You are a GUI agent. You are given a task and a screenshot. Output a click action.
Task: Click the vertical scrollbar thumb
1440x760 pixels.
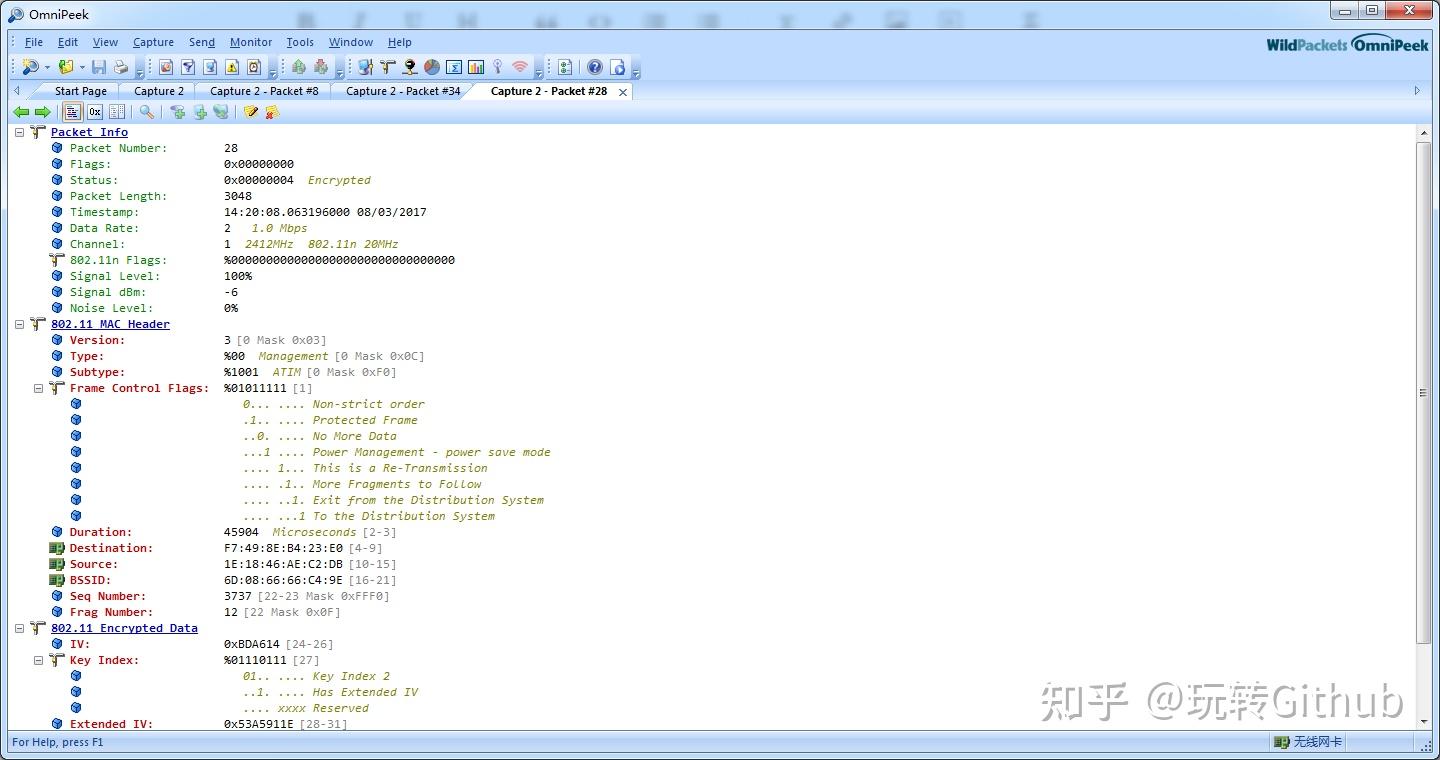[1424, 392]
